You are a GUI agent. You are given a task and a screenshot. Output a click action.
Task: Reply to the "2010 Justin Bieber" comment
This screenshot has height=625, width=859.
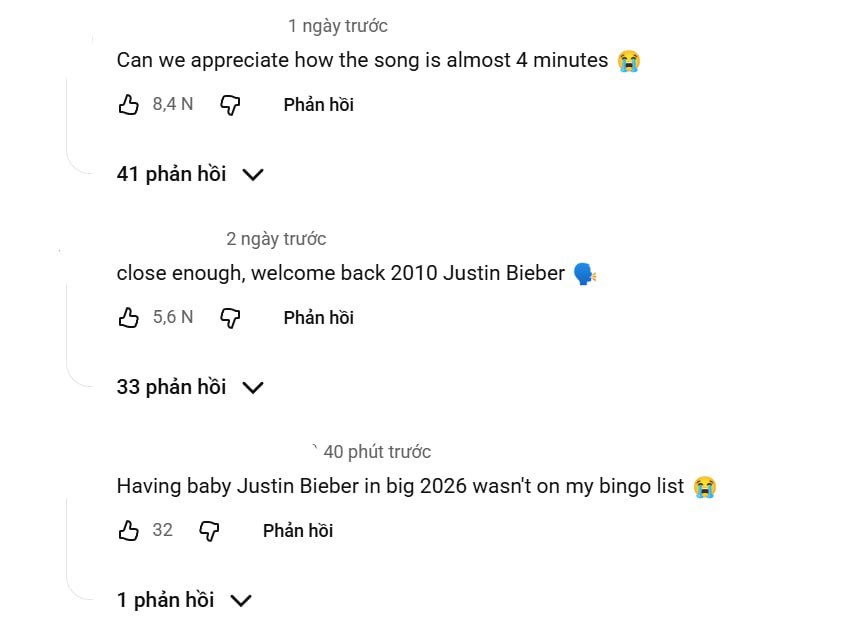[318, 317]
